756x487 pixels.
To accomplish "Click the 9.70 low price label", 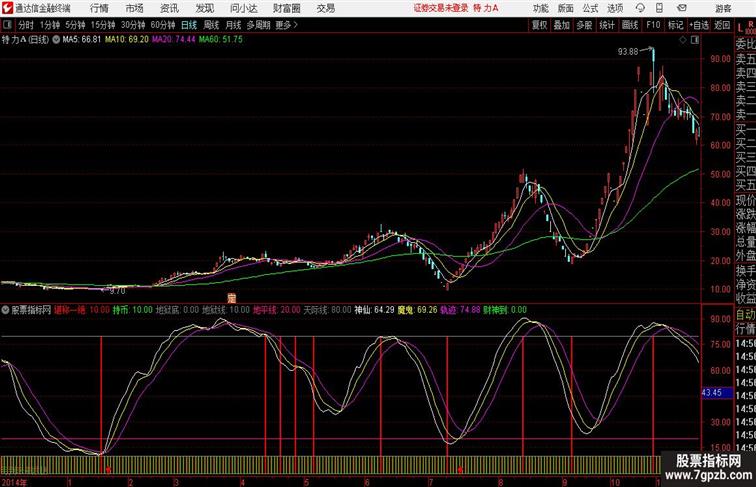I will pos(117,291).
